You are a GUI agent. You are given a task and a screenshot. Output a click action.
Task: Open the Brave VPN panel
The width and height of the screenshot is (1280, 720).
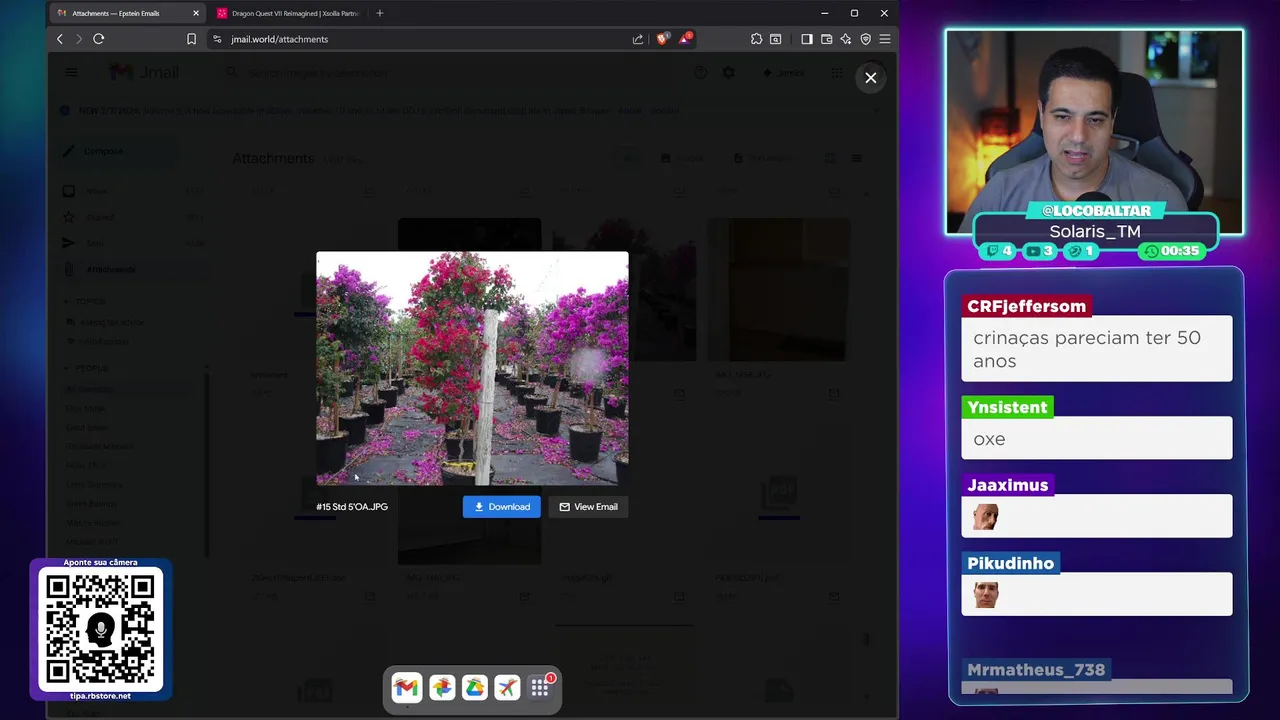click(x=866, y=39)
